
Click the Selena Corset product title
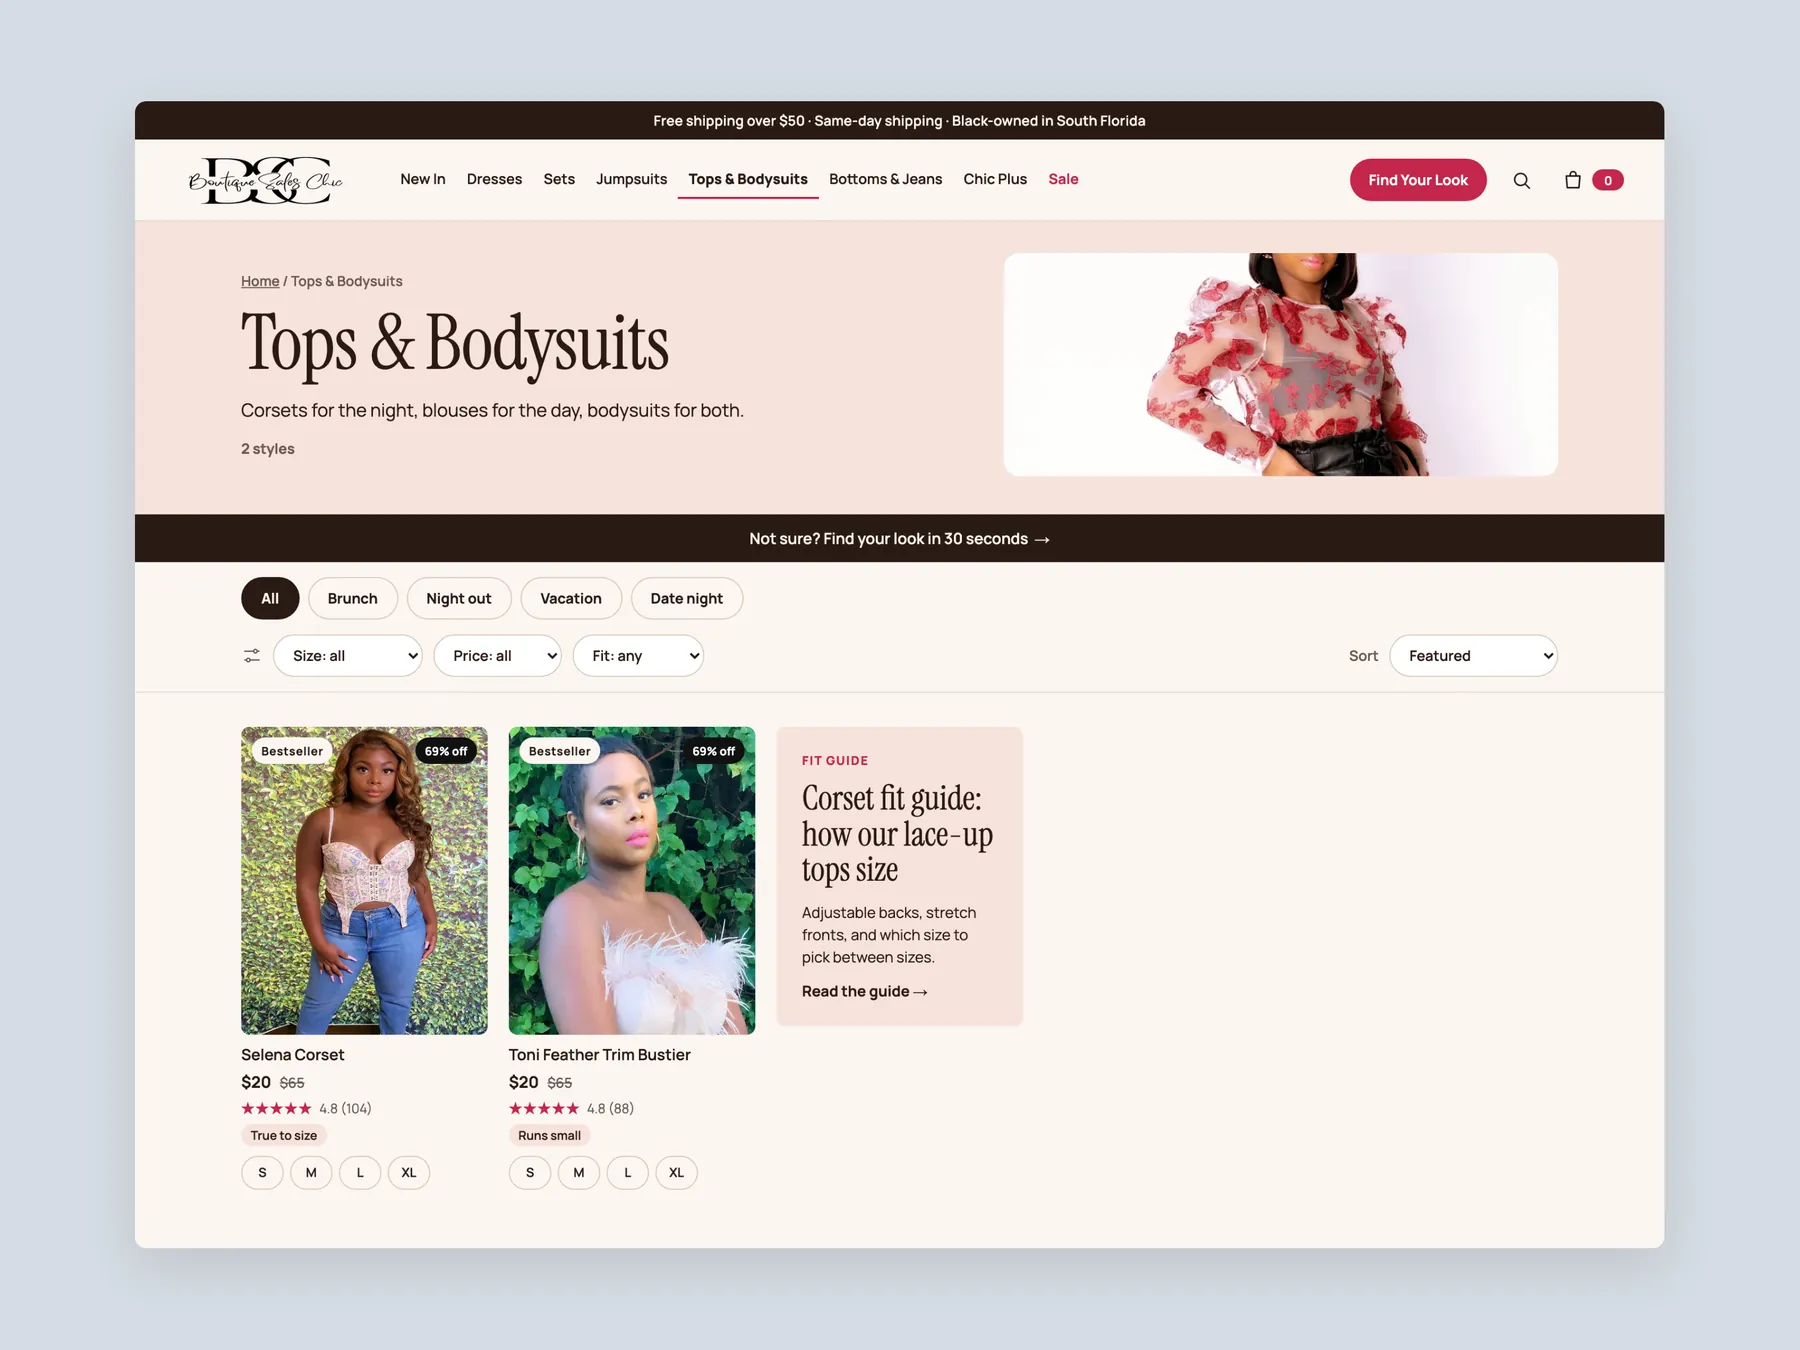[x=292, y=1054]
